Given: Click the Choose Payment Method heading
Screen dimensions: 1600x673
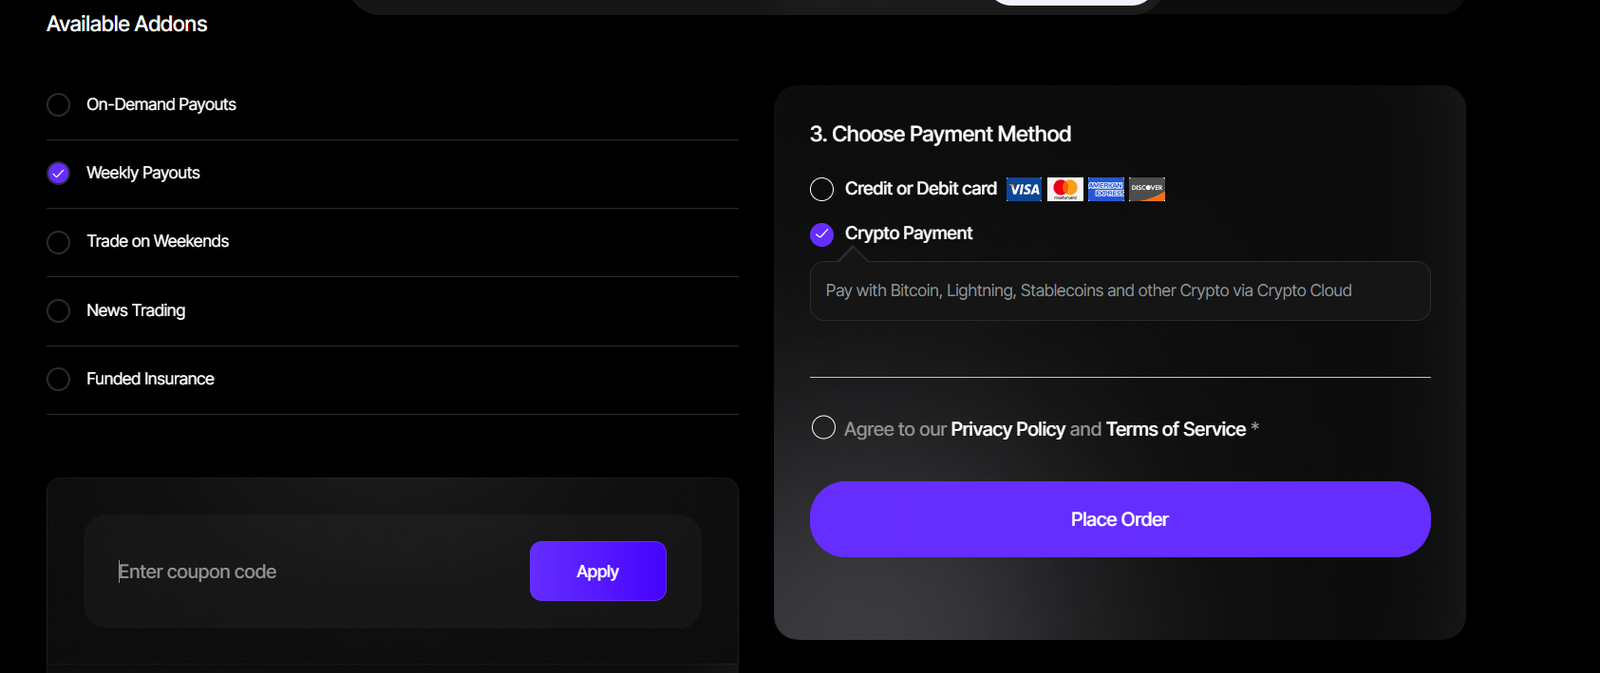Looking at the screenshot, I should tap(940, 134).
